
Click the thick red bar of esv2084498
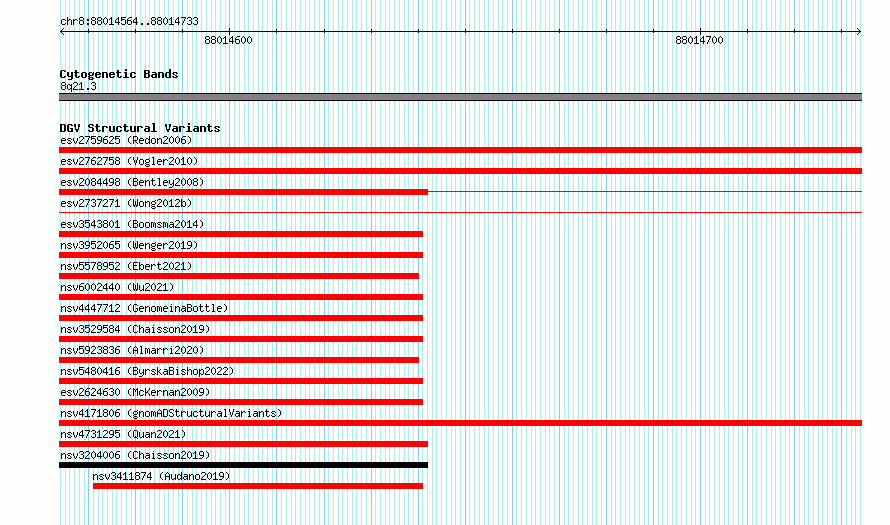[x=244, y=192]
